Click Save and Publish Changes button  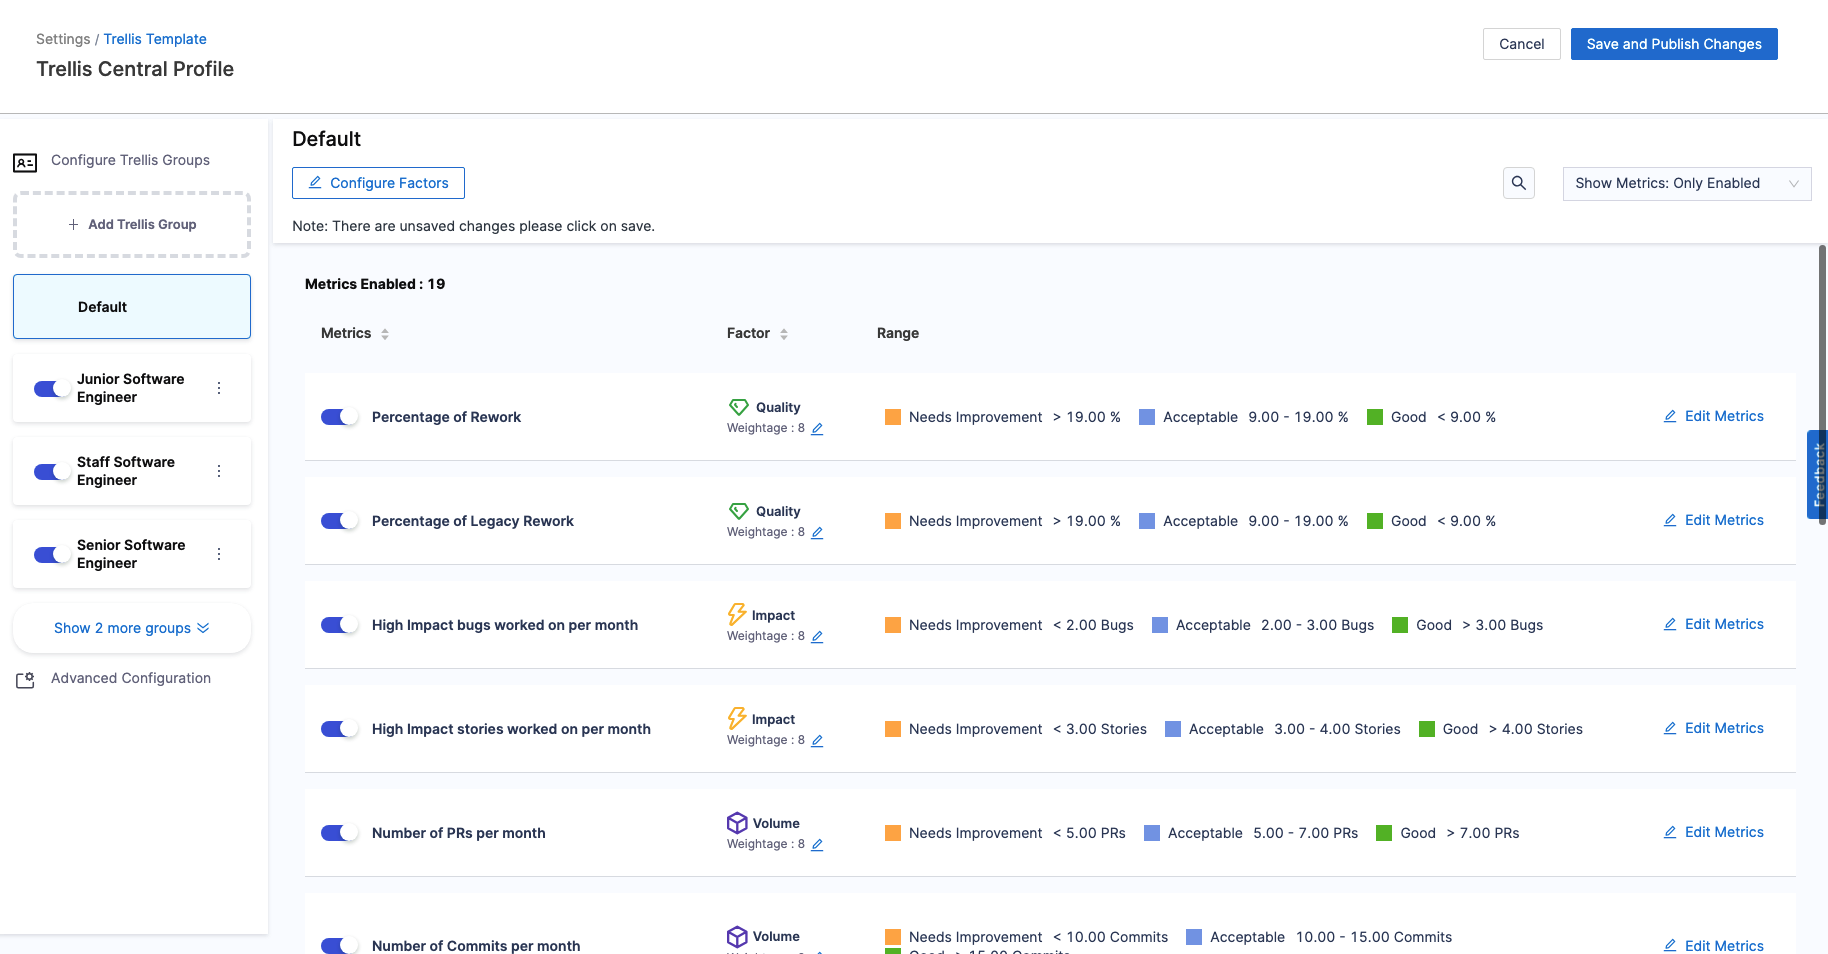(x=1673, y=44)
